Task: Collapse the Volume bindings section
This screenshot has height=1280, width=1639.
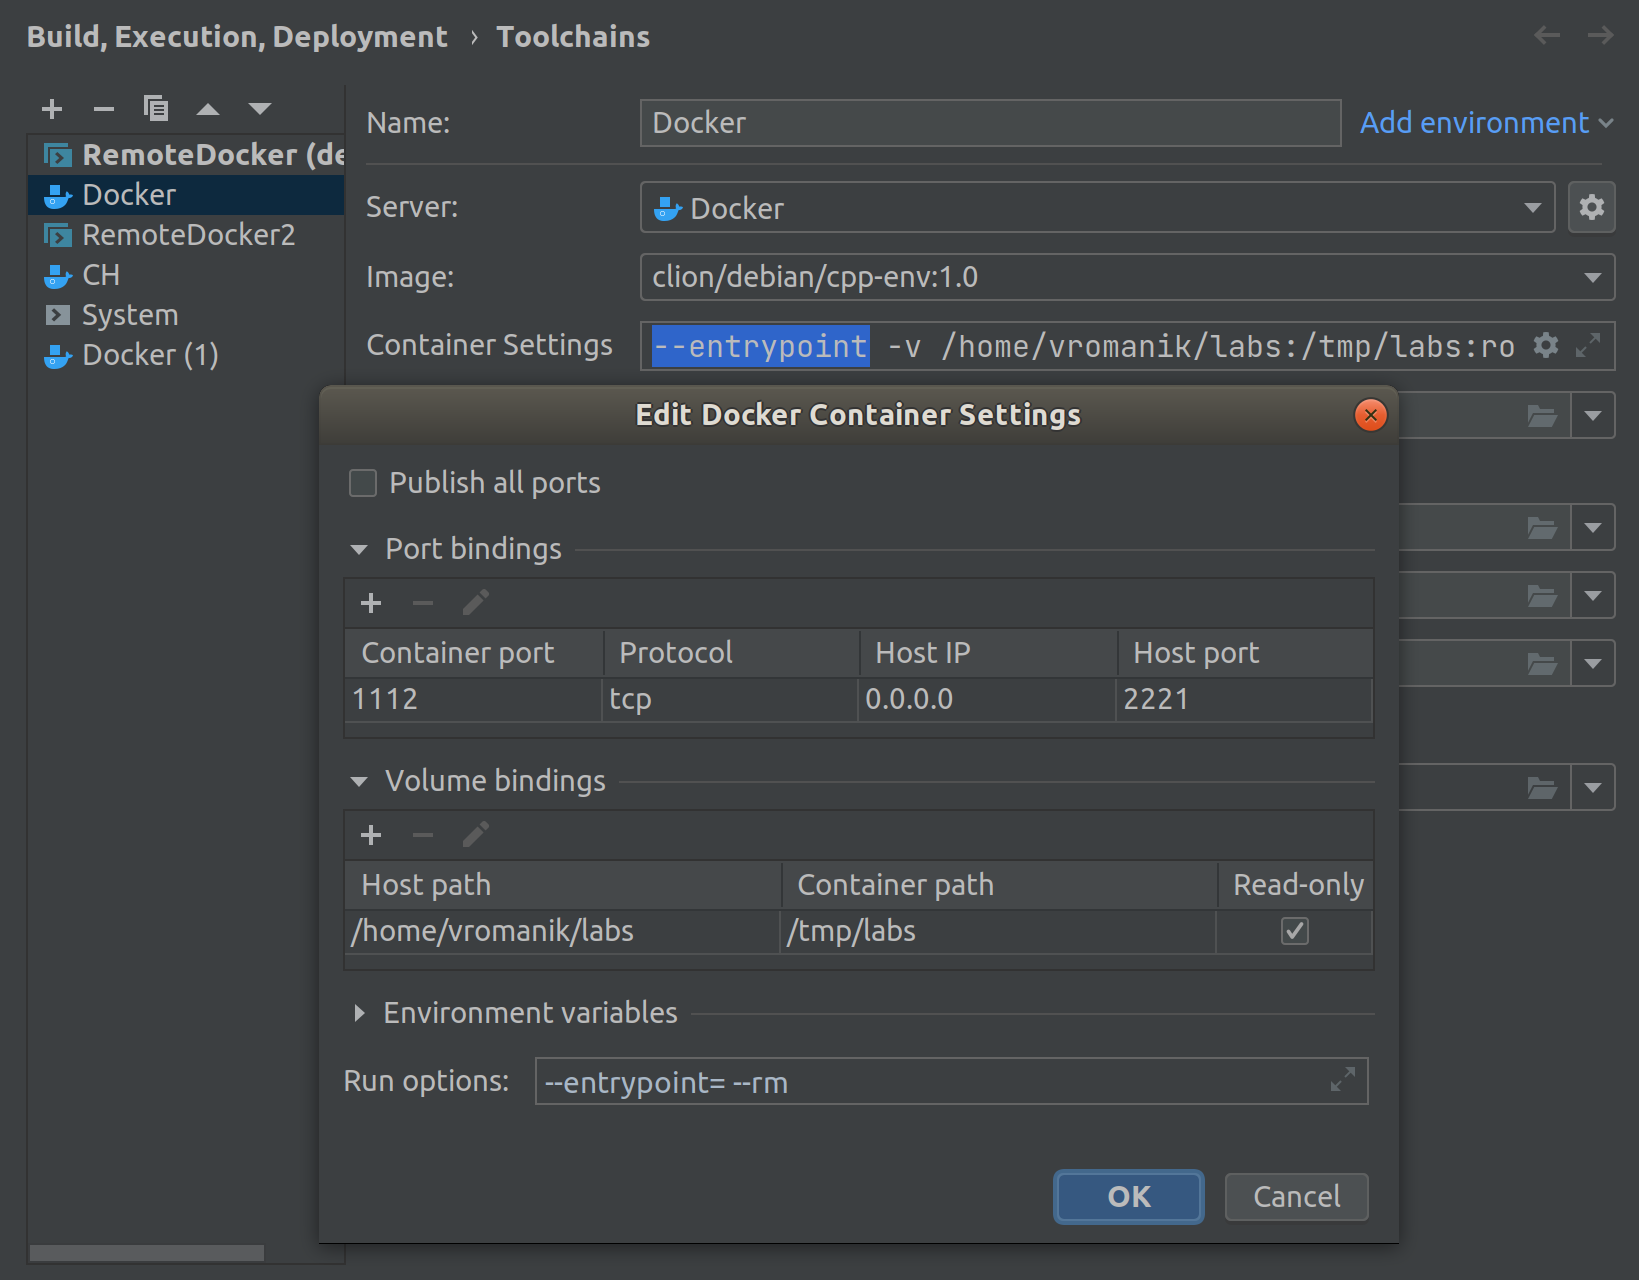Action: click(x=359, y=782)
